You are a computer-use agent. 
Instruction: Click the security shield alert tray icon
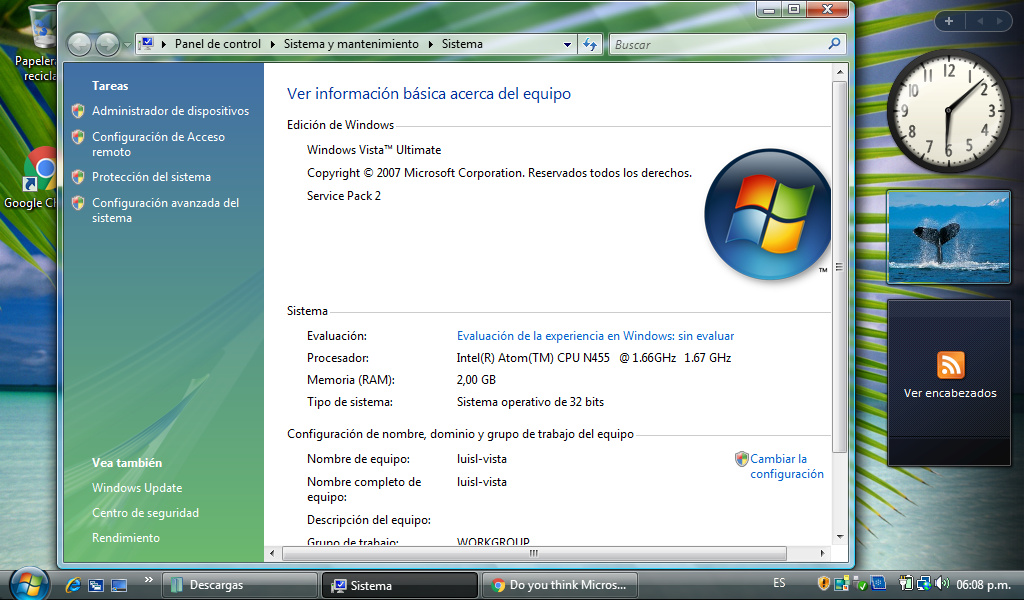point(824,583)
